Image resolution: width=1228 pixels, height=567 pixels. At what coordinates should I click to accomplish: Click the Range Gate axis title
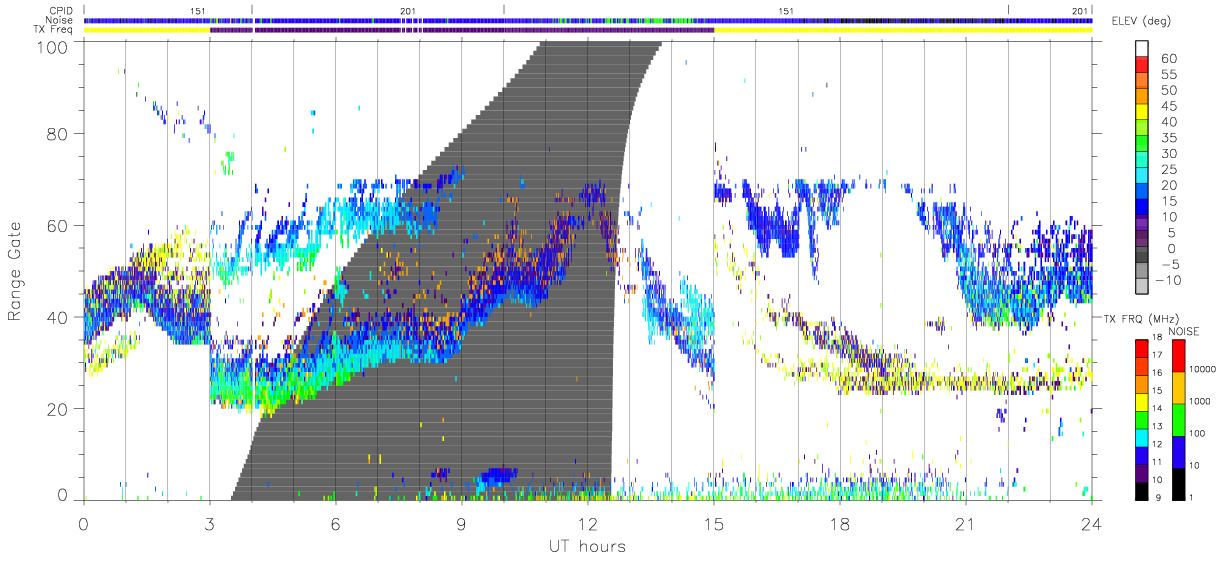coord(16,270)
